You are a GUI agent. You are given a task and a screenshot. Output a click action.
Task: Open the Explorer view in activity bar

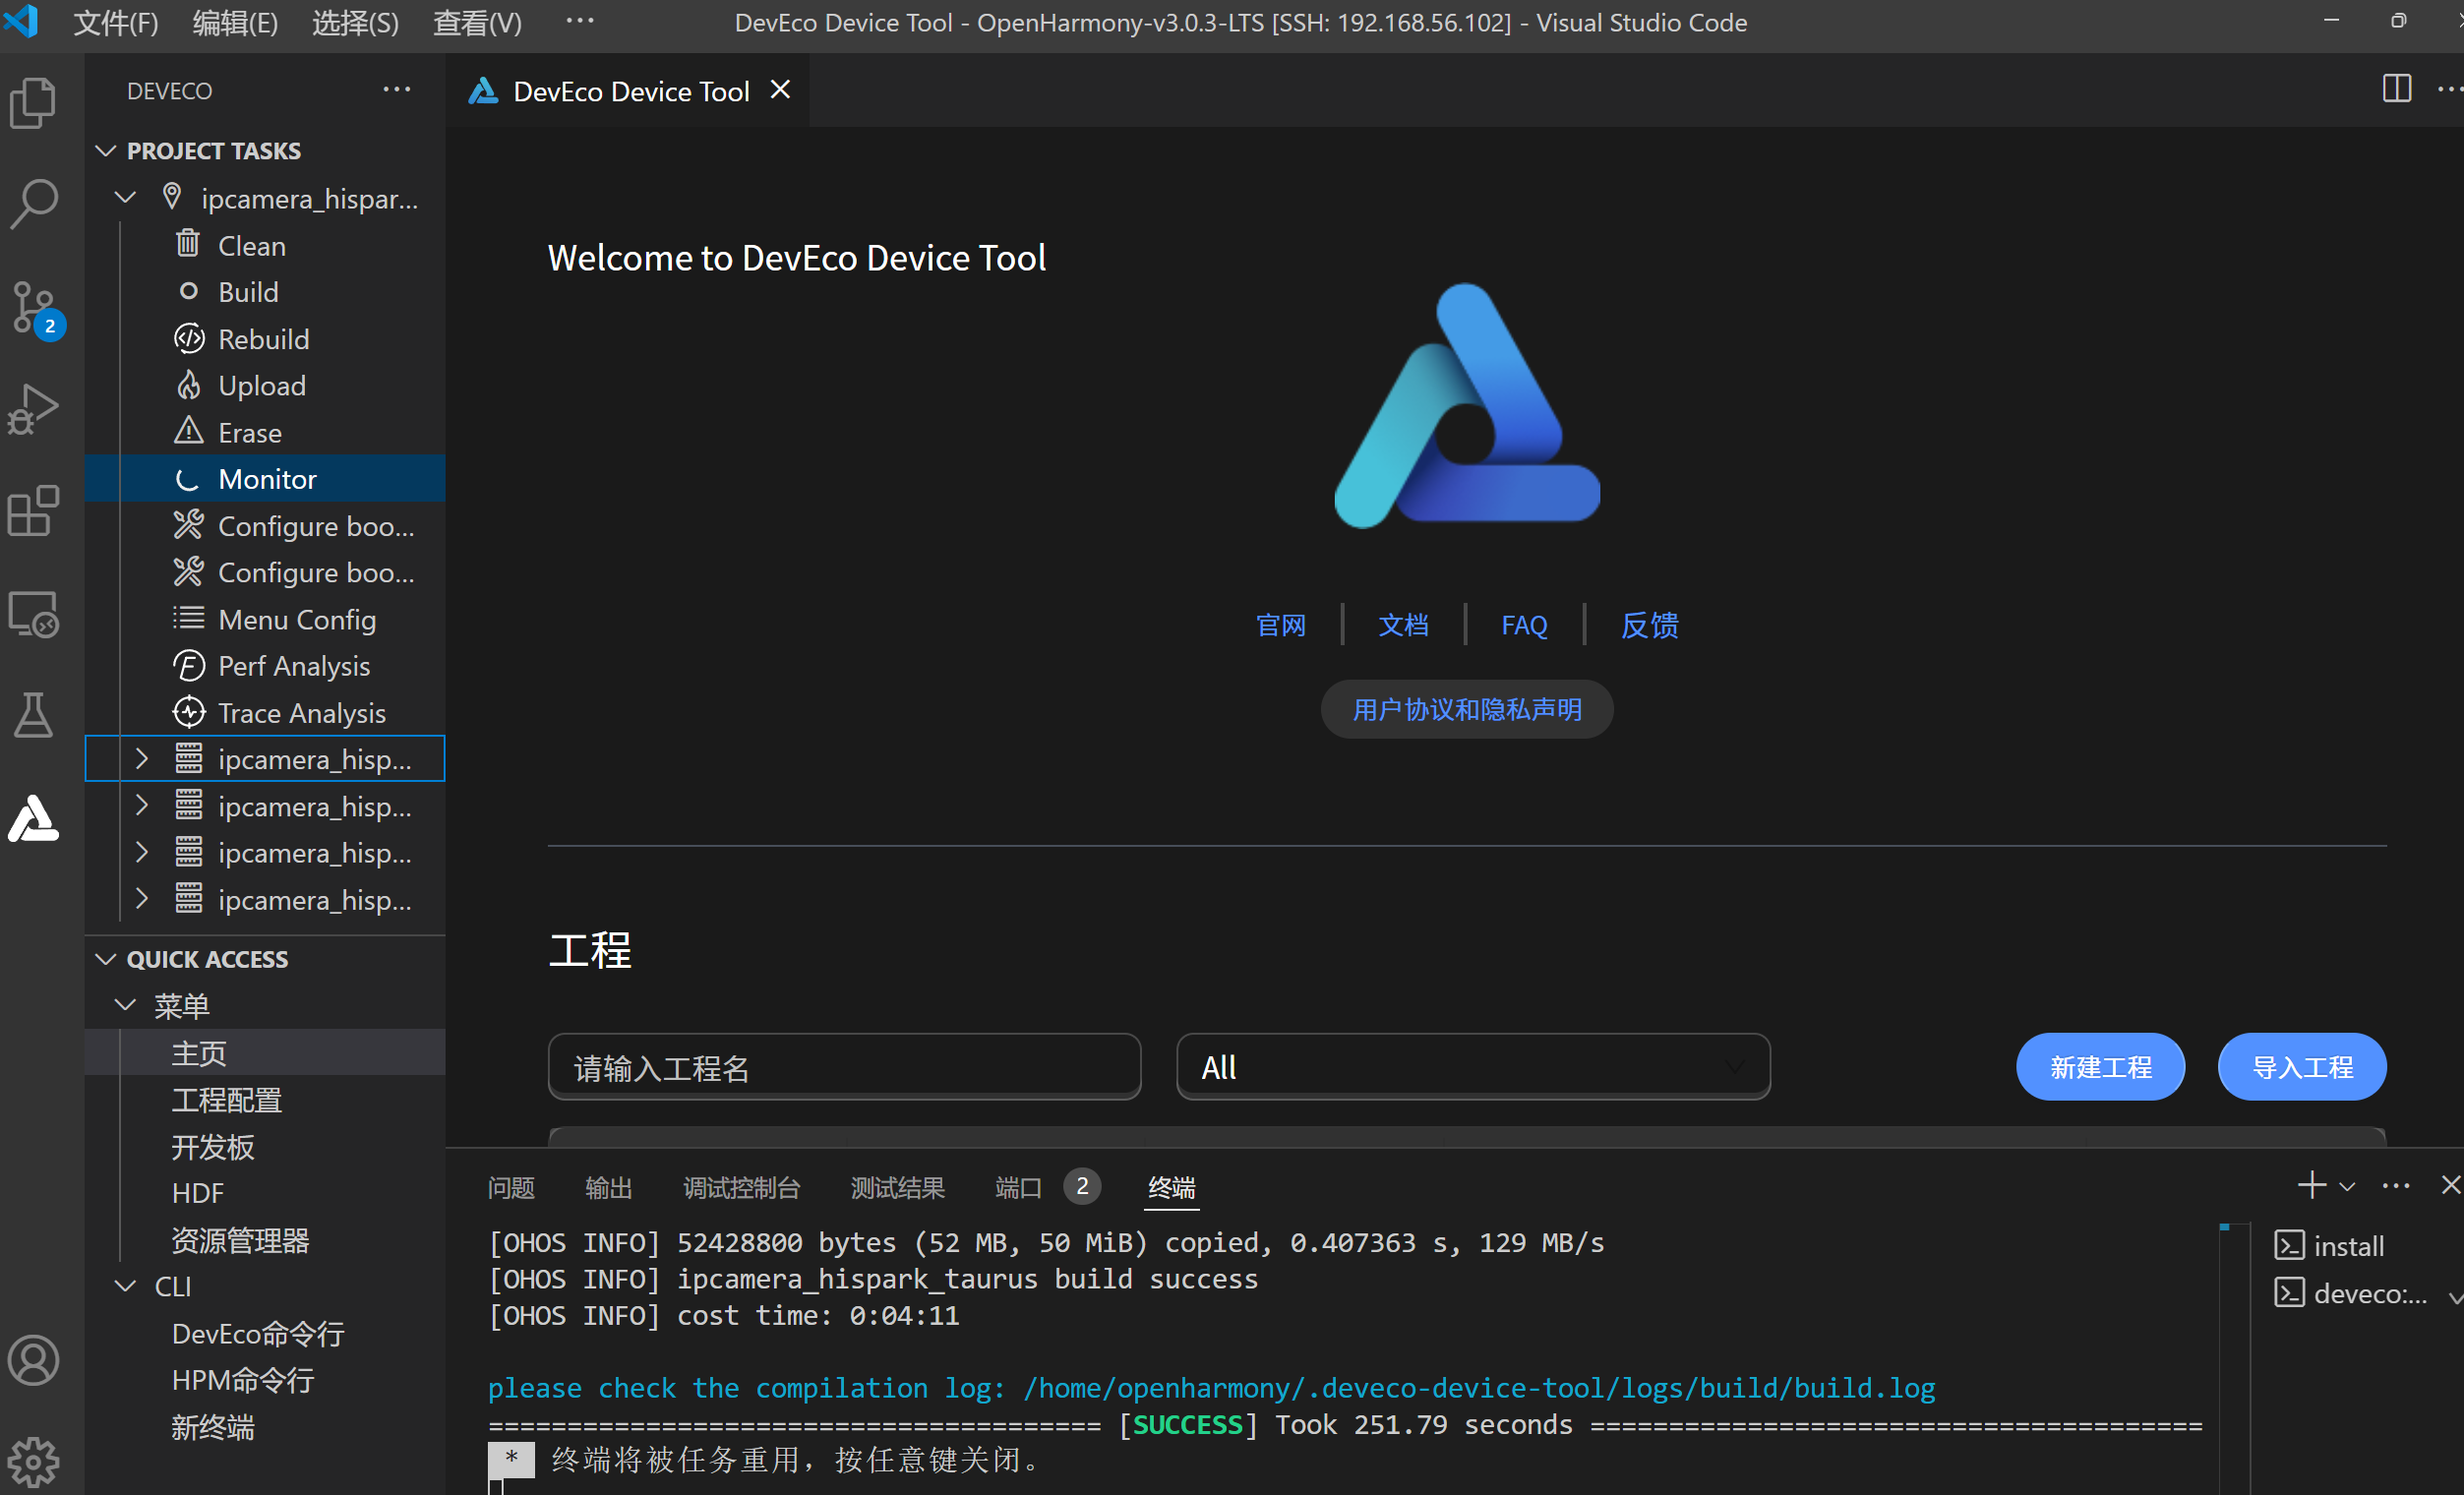click(x=34, y=103)
